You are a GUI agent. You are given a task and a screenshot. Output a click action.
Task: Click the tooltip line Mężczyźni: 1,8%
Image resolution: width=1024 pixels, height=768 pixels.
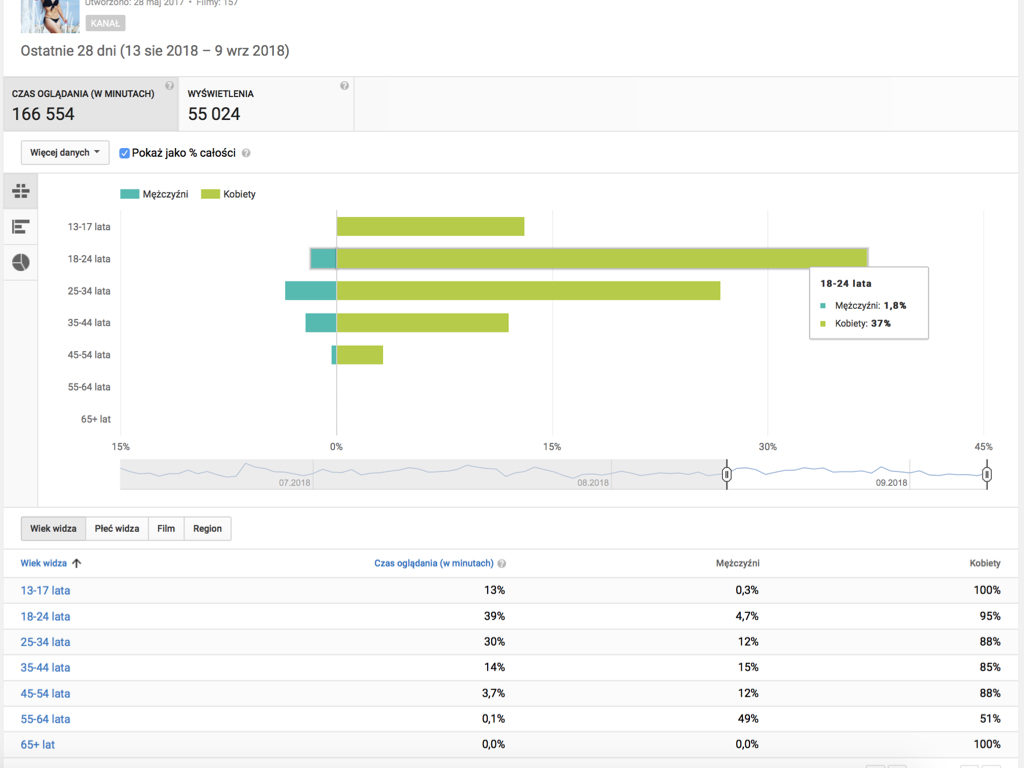click(871, 306)
